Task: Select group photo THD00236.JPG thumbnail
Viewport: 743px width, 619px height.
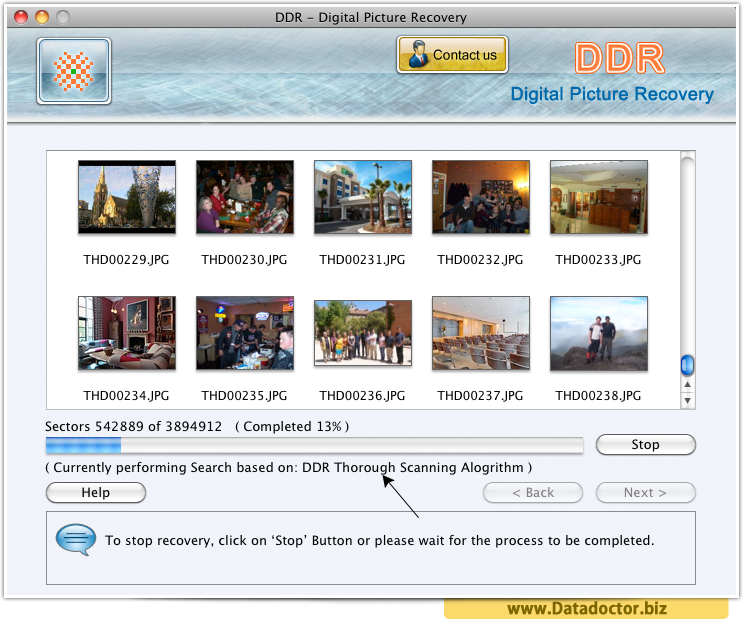Action: 363,333
